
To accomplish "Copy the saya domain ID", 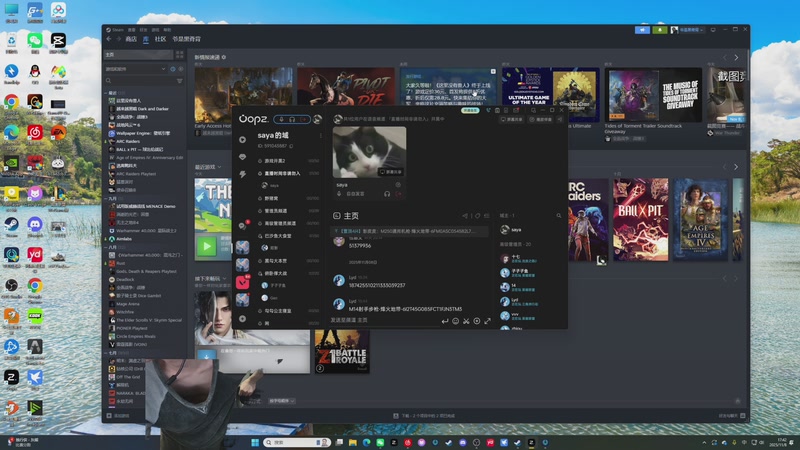I will point(291,146).
